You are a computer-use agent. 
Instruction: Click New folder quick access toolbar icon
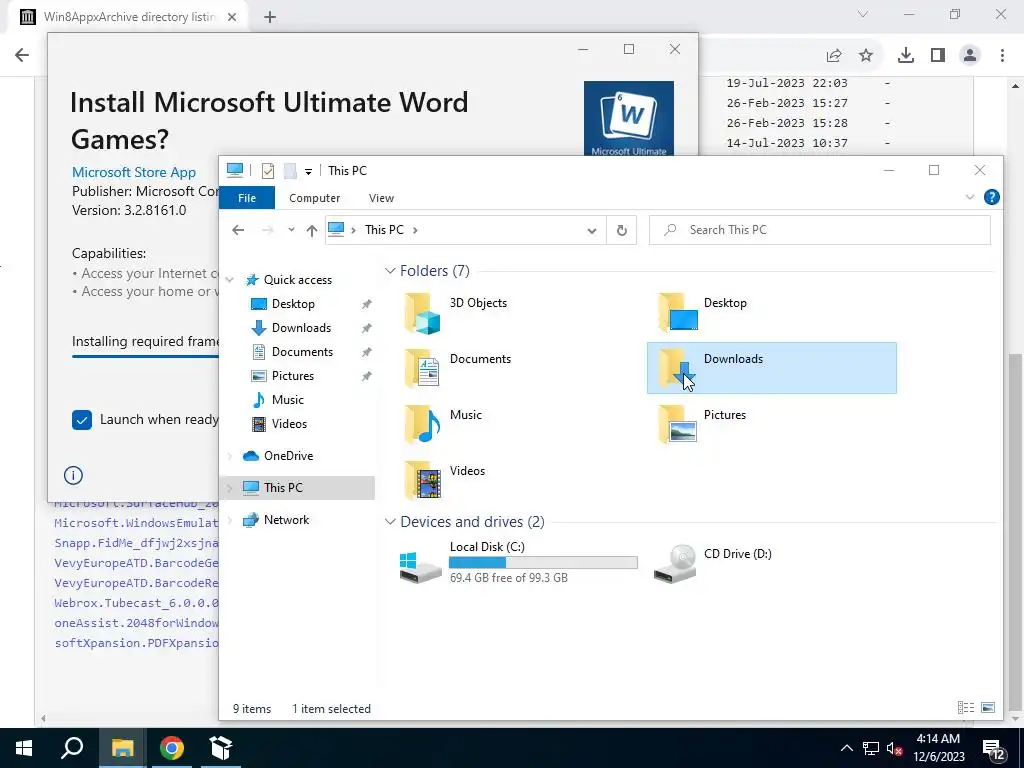point(290,171)
